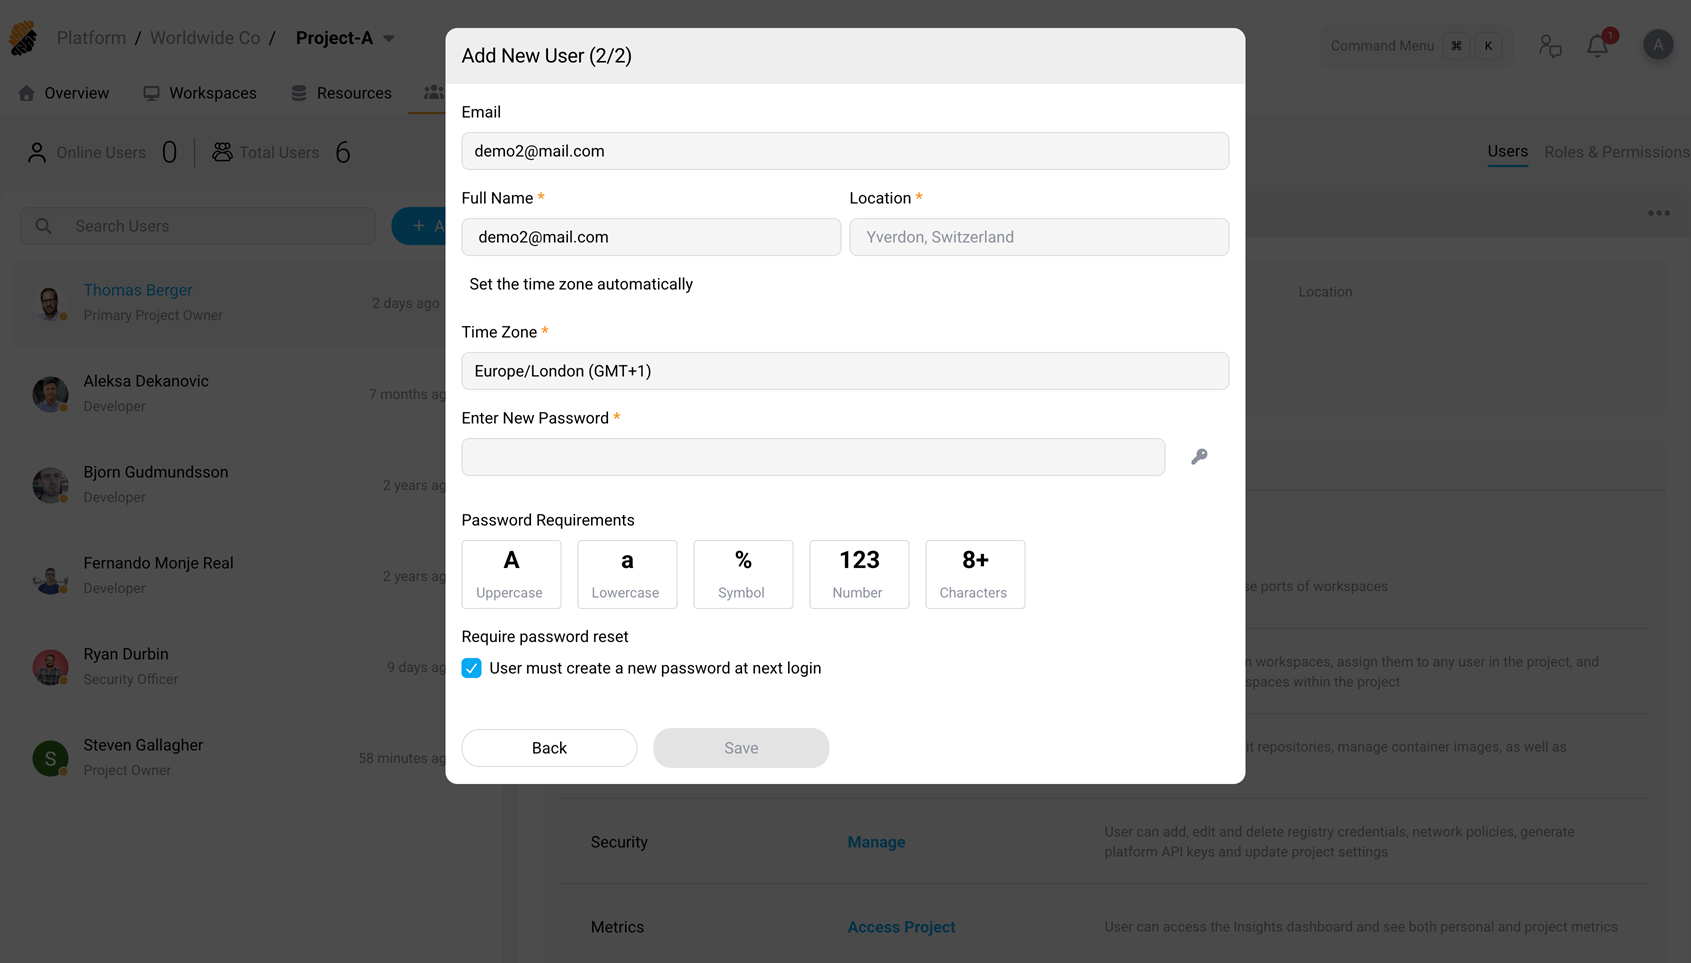Toggle set the time zone automatically

coord(580,284)
